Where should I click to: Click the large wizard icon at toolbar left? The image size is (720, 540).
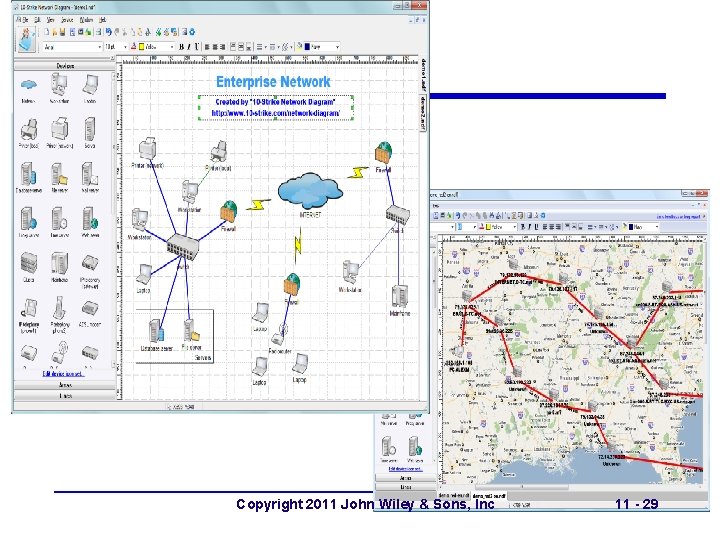click(x=27, y=39)
